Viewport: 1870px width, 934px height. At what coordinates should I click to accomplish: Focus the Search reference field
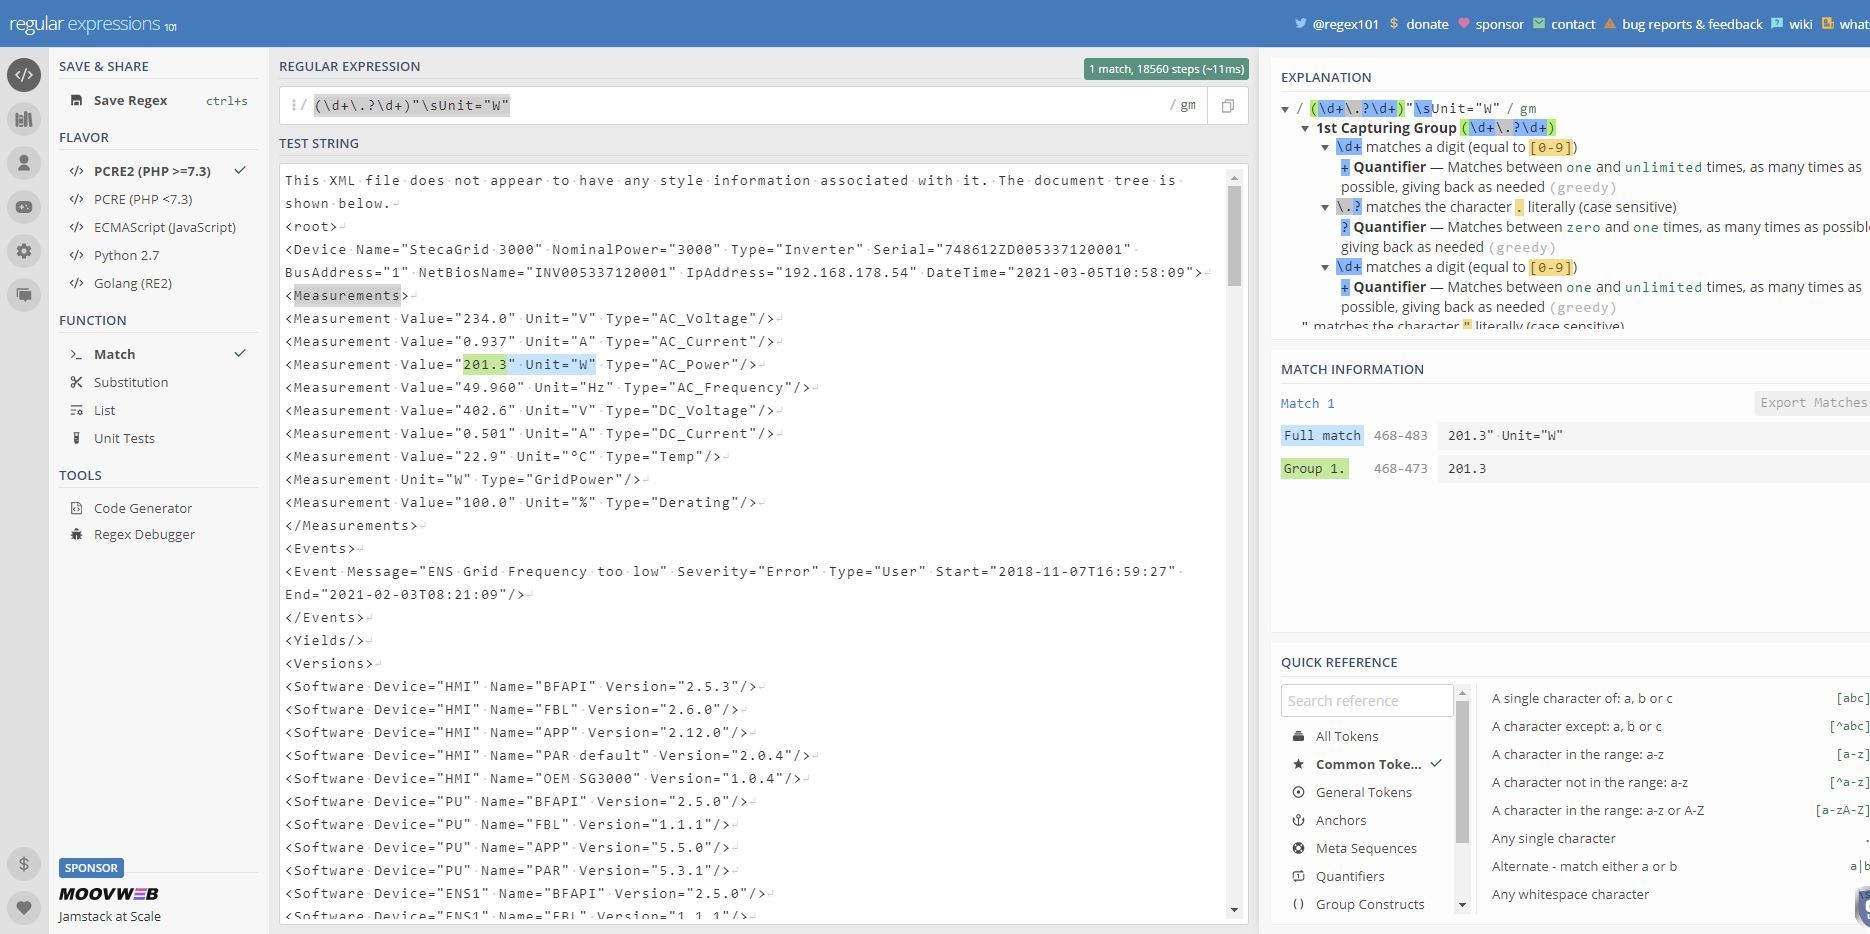point(1366,700)
